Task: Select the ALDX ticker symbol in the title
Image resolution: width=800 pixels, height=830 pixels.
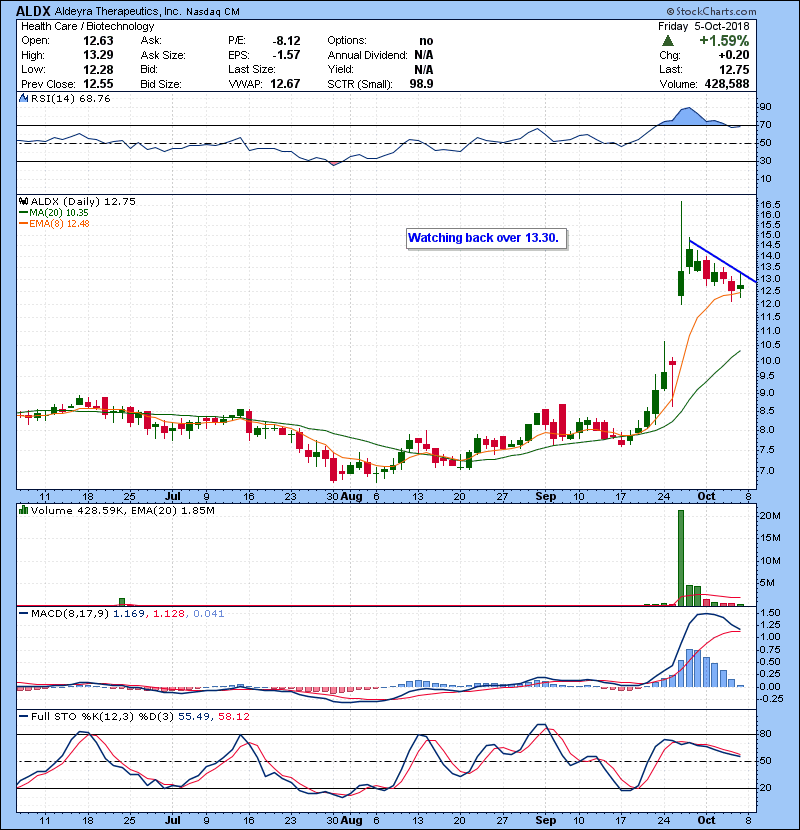Action: 34,11
